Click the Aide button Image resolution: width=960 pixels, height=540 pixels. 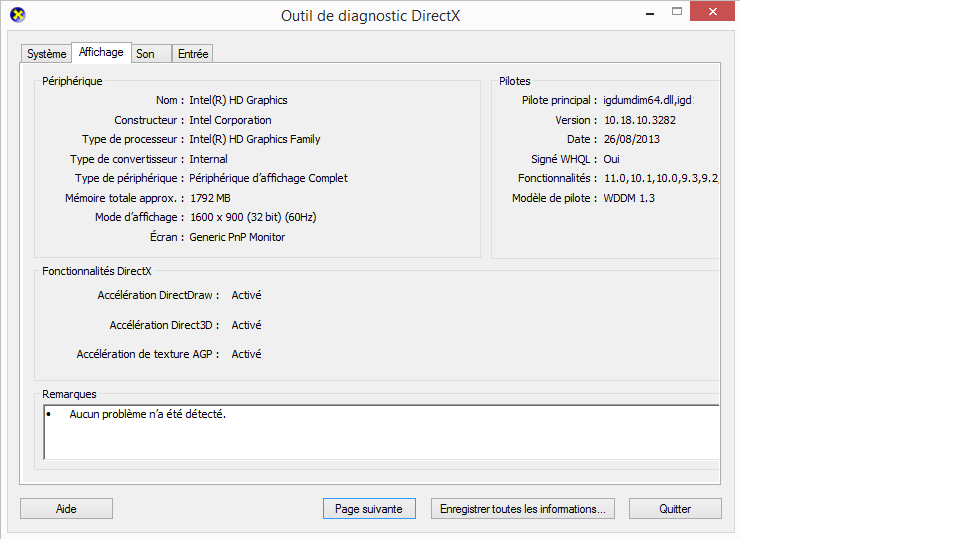click(66, 509)
